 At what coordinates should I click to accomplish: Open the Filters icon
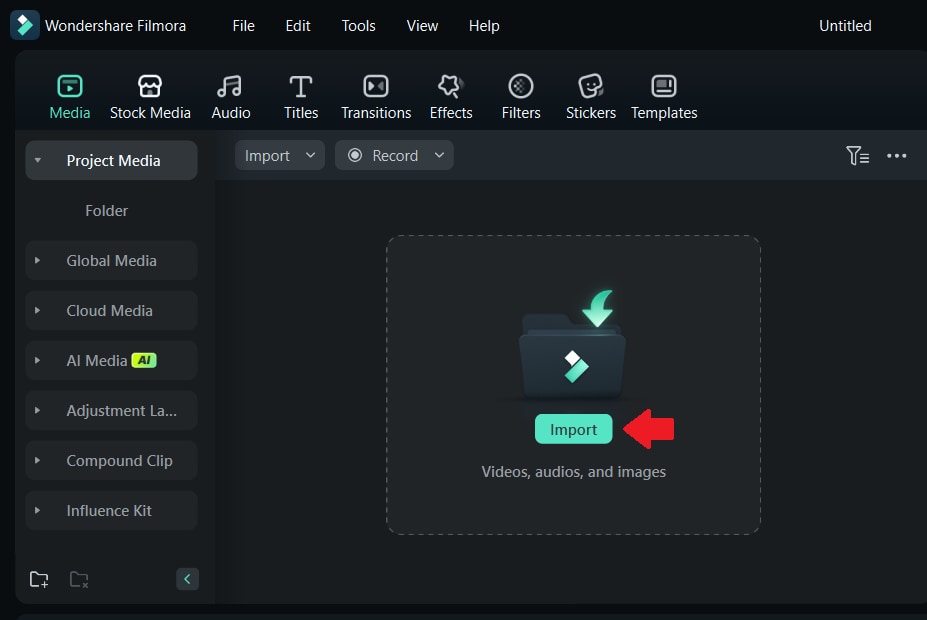coord(521,86)
